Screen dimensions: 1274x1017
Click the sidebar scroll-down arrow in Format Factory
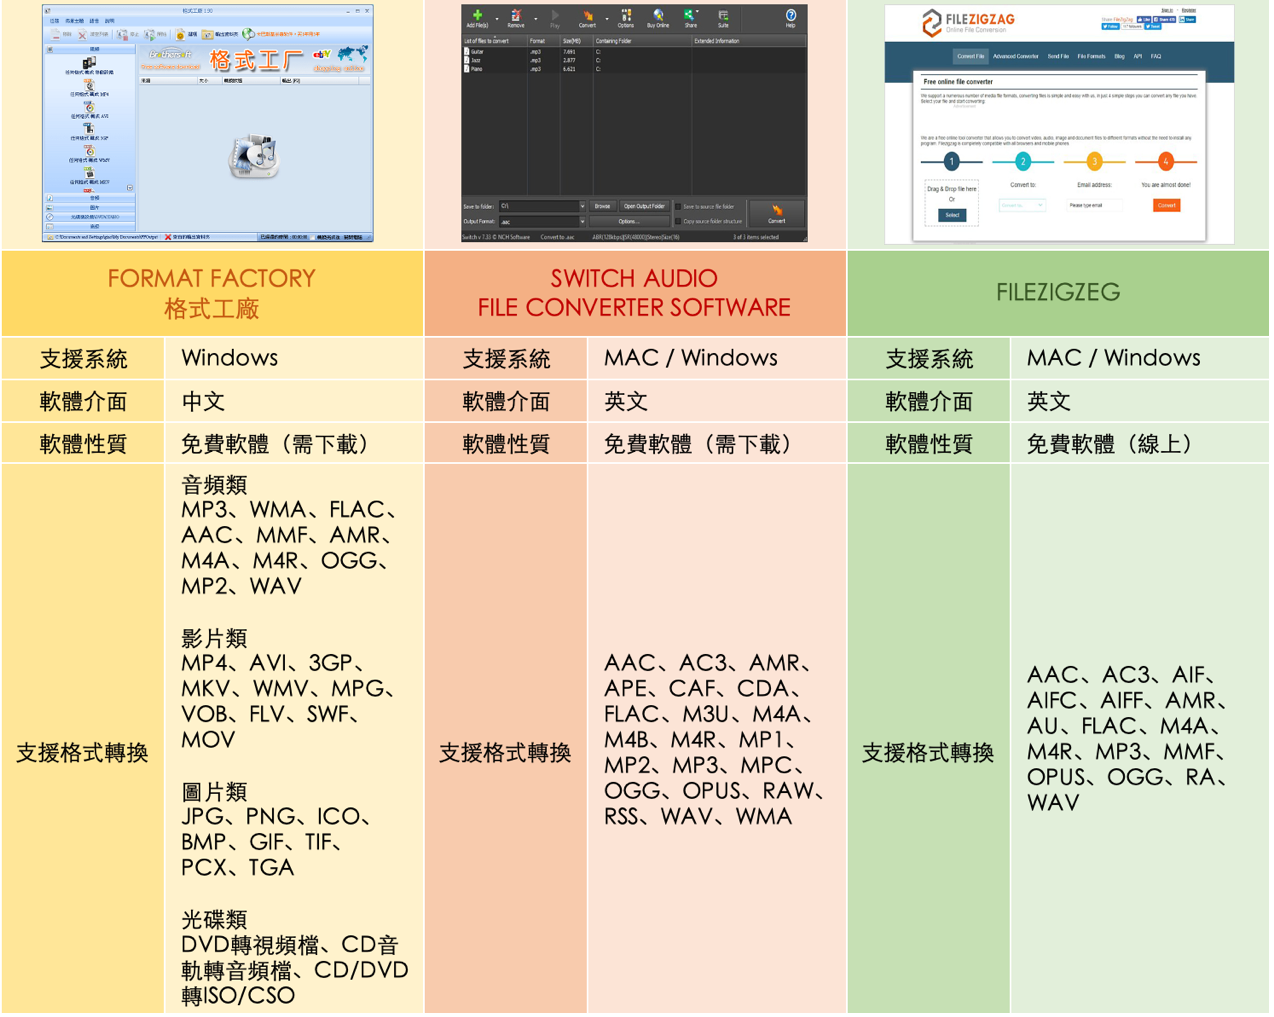[x=130, y=188]
